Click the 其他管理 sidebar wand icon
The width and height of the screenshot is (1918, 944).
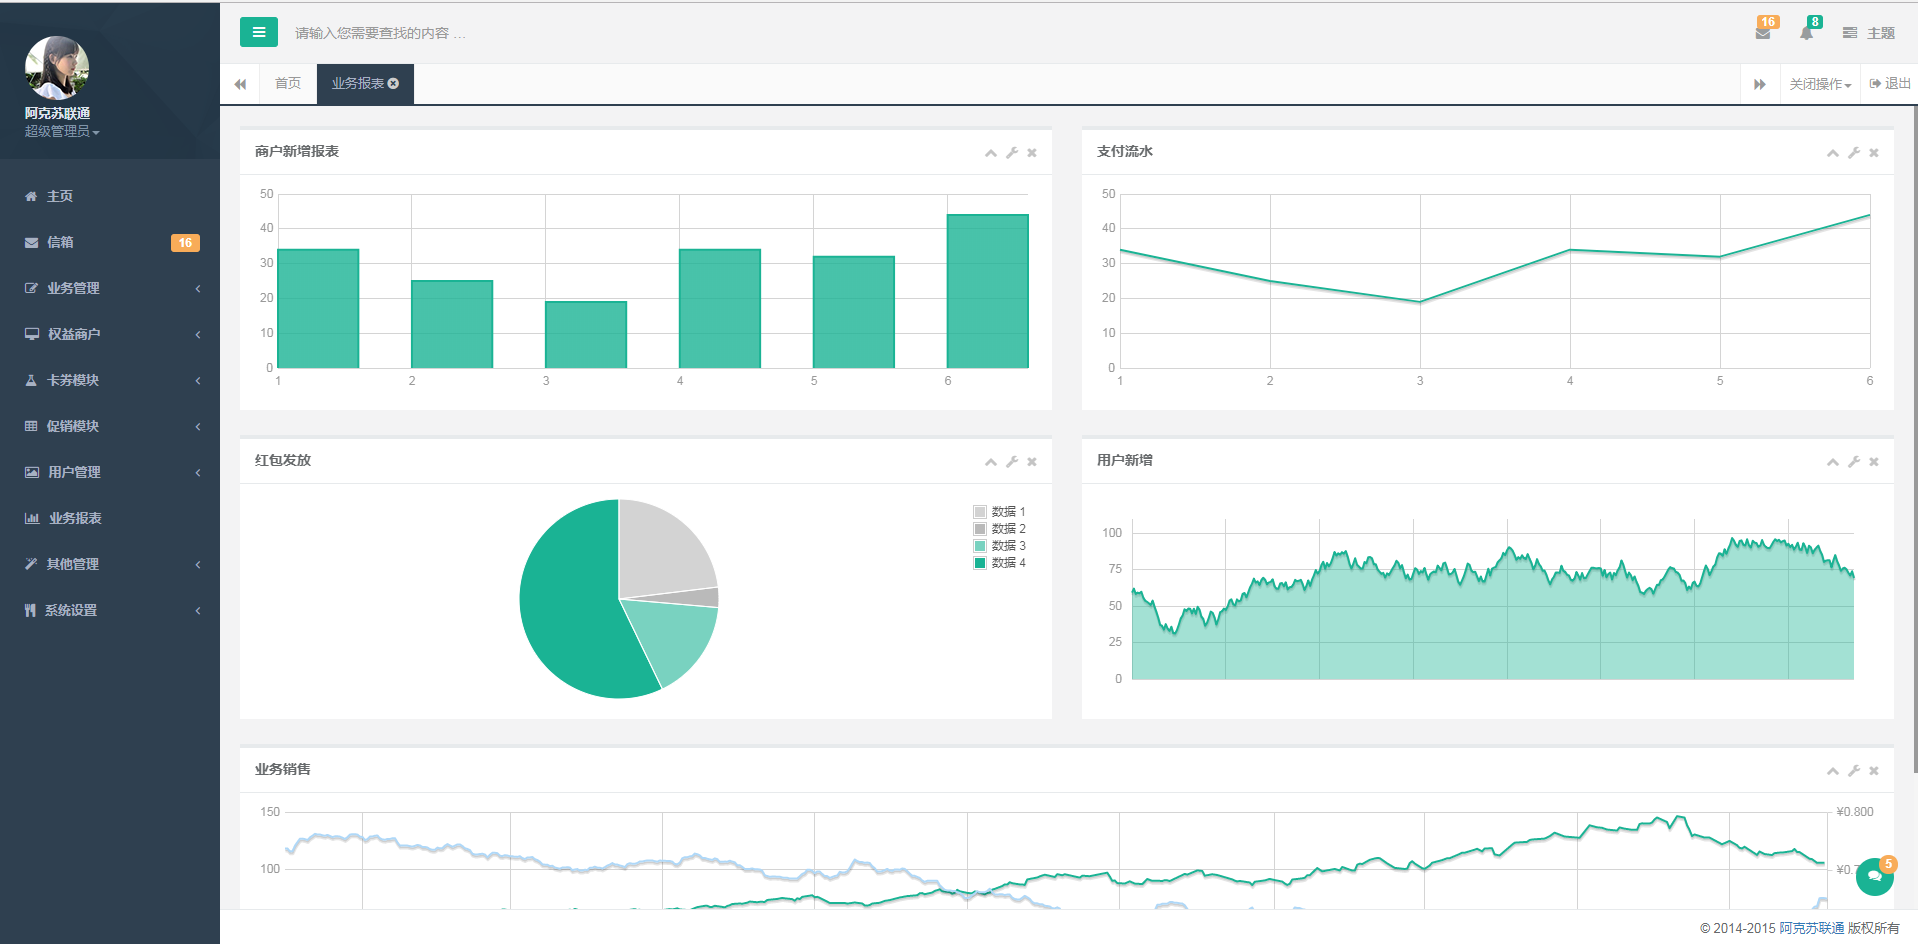tap(31, 564)
